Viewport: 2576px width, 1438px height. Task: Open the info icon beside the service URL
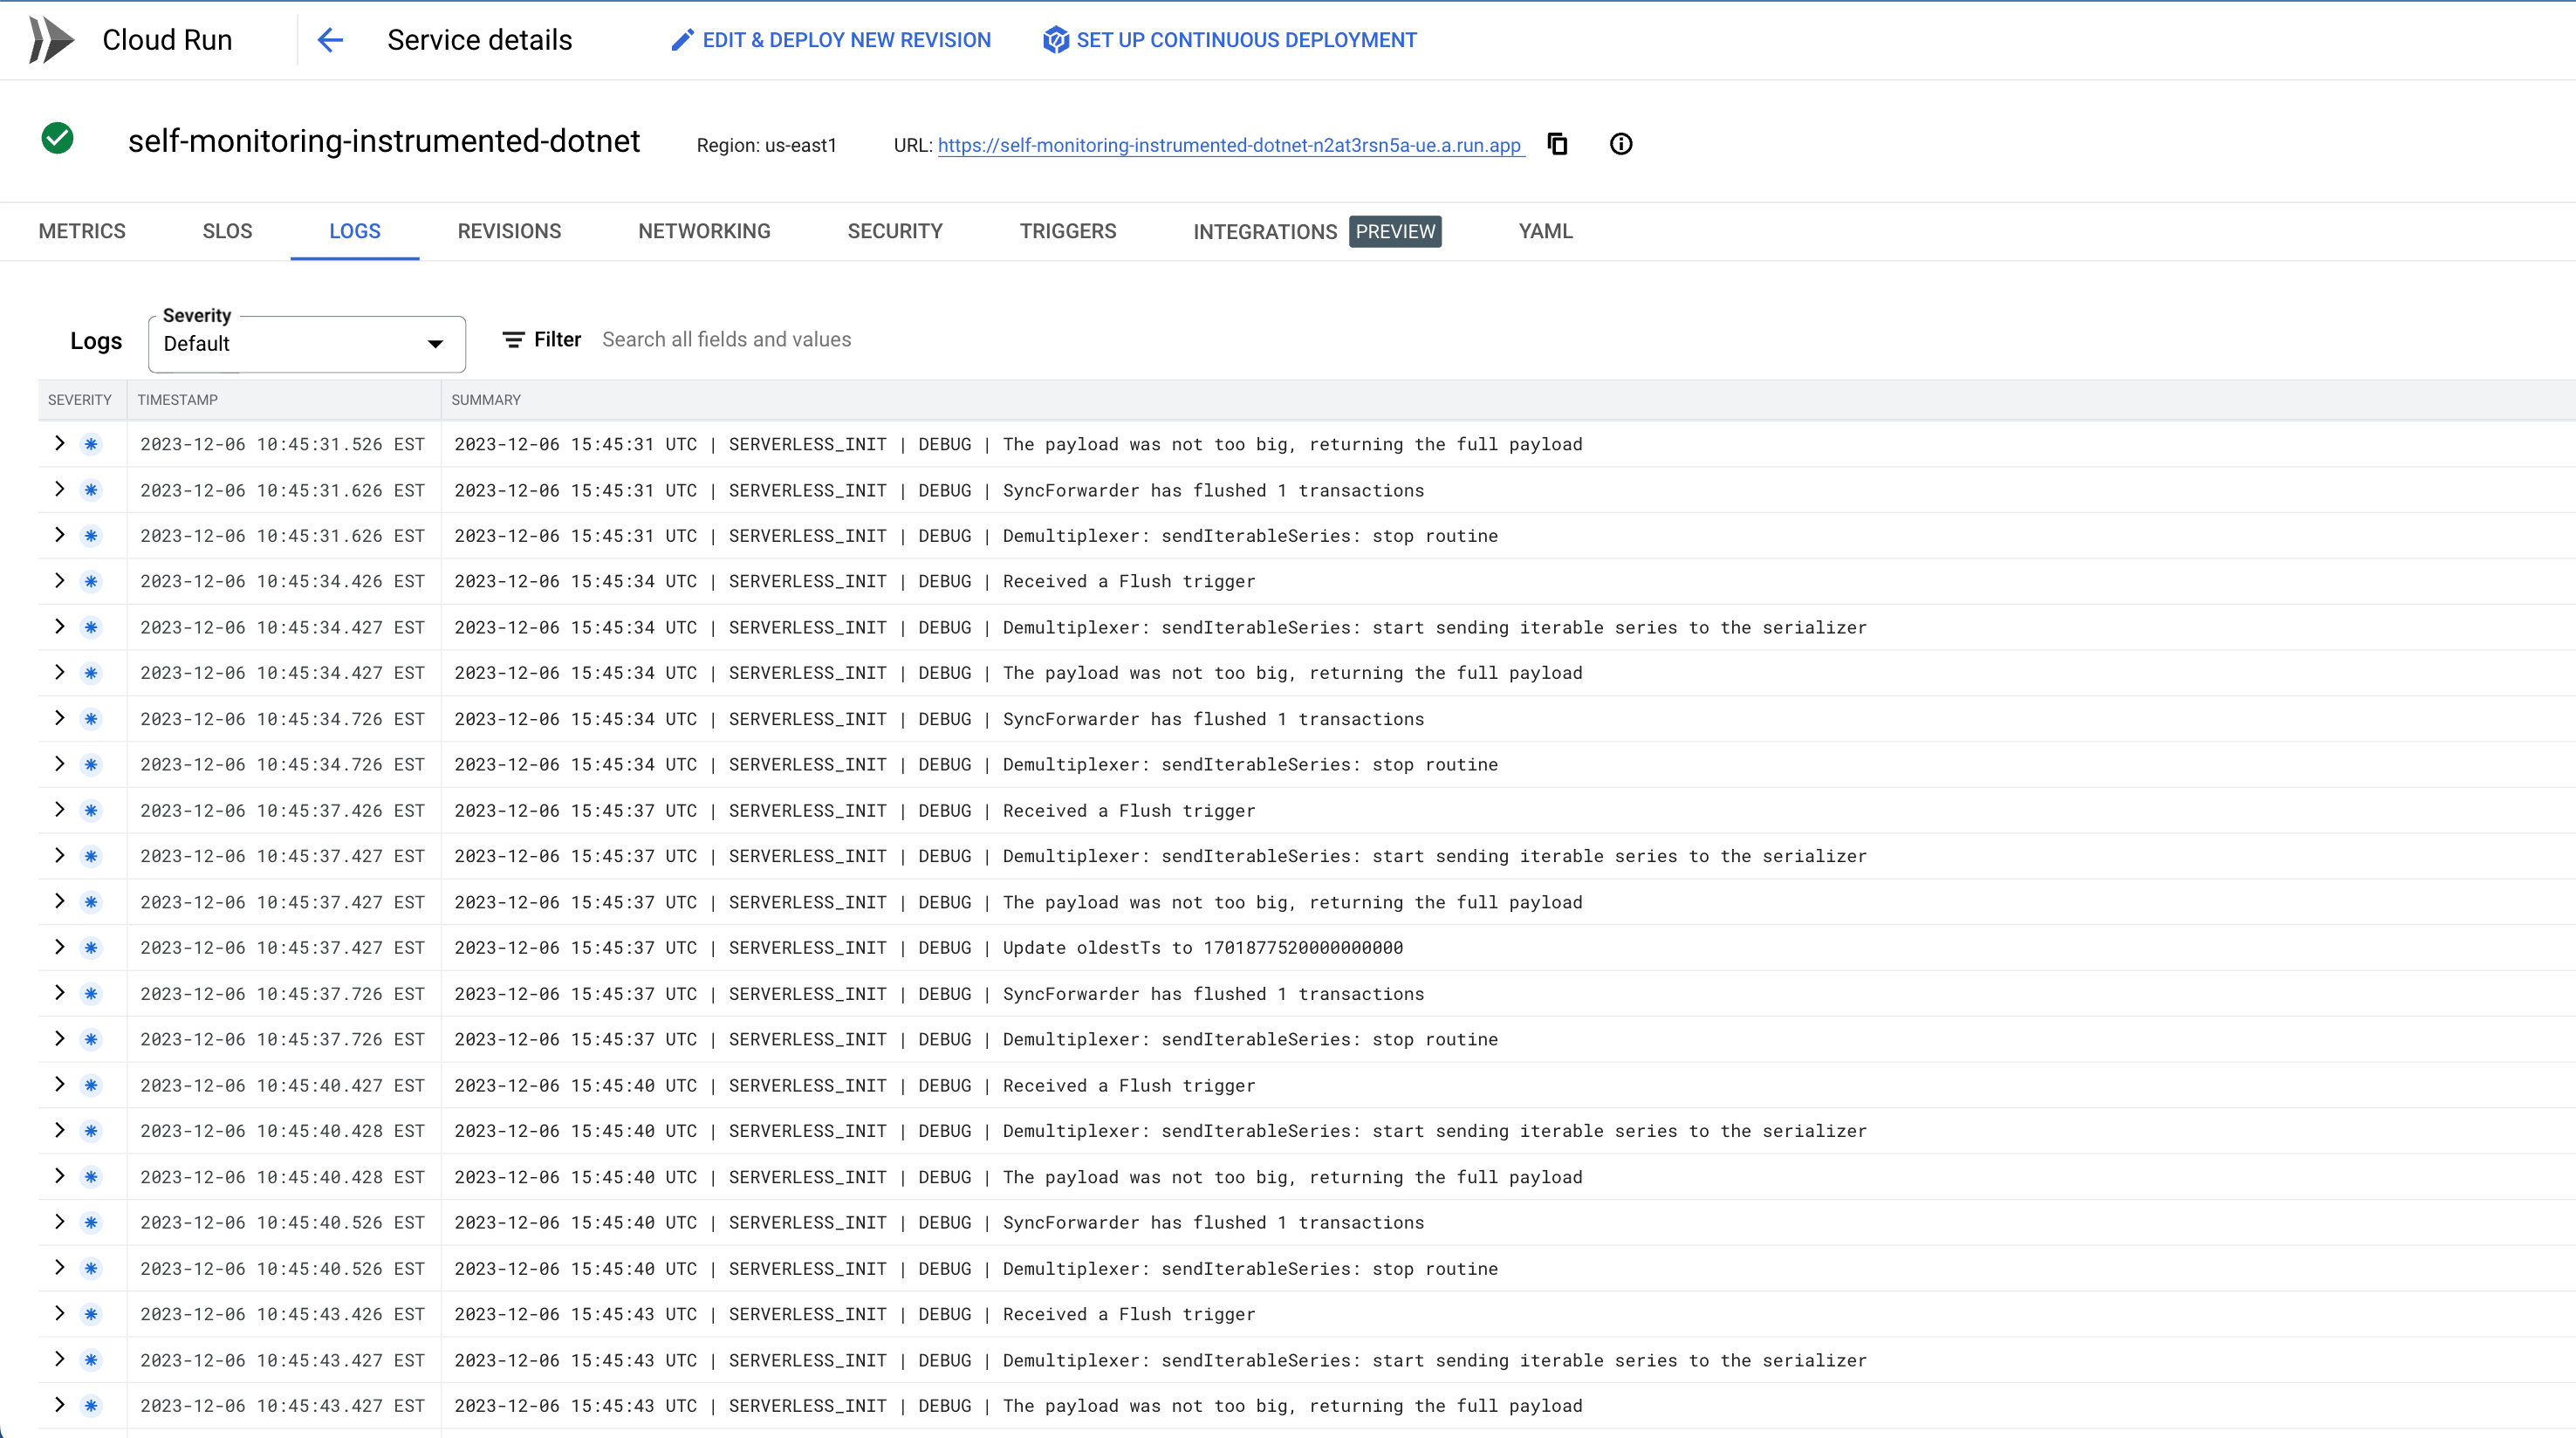[1621, 144]
